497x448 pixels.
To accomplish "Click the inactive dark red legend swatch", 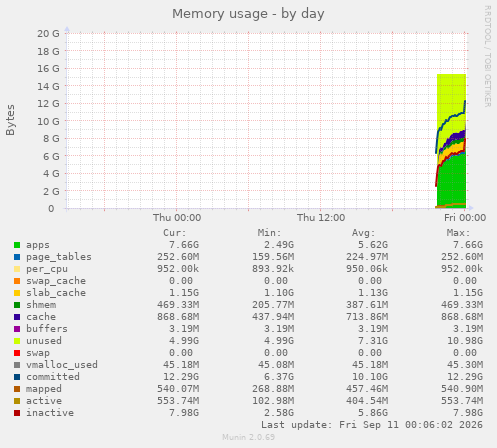I will [x=17, y=413].
